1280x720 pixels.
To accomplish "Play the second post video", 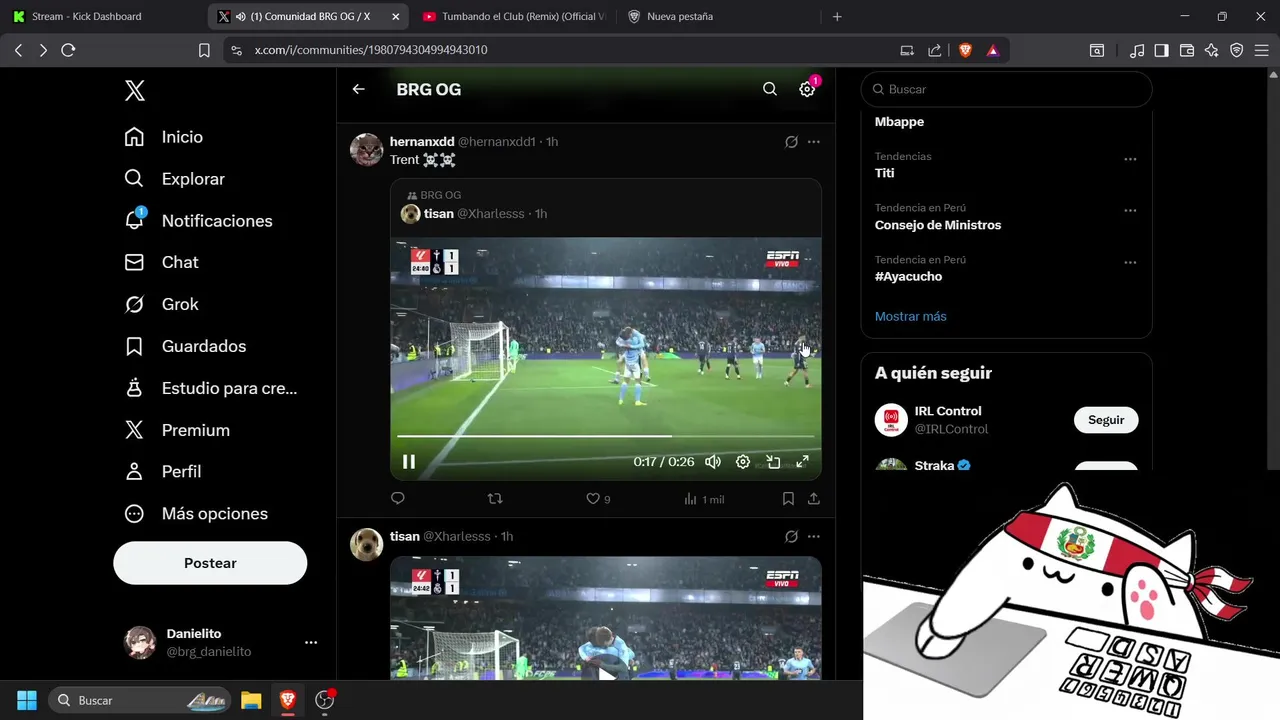I will pyautogui.click(x=606, y=673).
